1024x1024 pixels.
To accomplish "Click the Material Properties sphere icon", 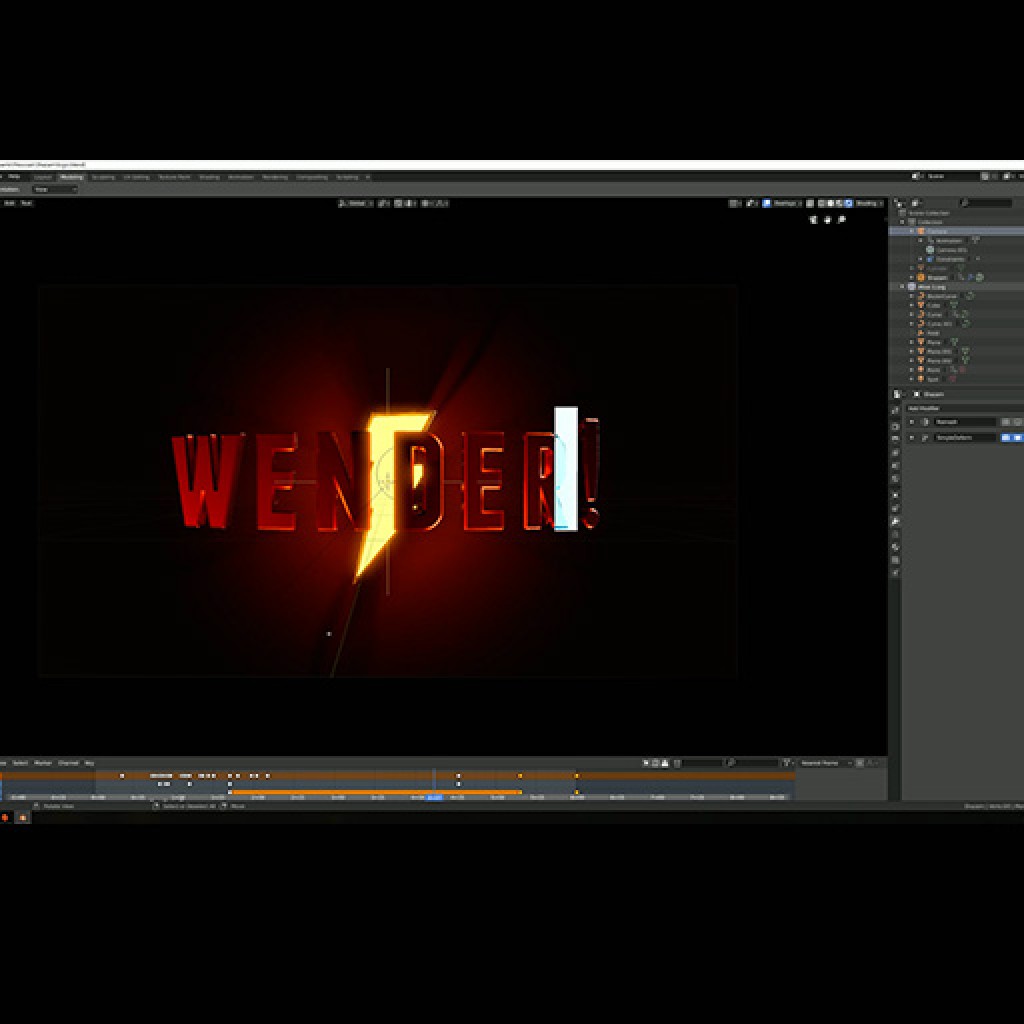I will tap(893, 574).
